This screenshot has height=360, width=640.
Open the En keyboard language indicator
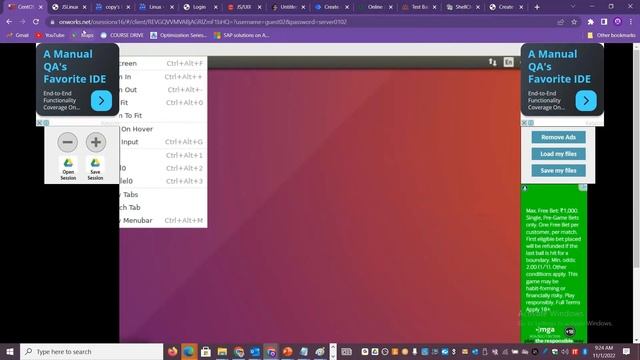coord(508,62)
